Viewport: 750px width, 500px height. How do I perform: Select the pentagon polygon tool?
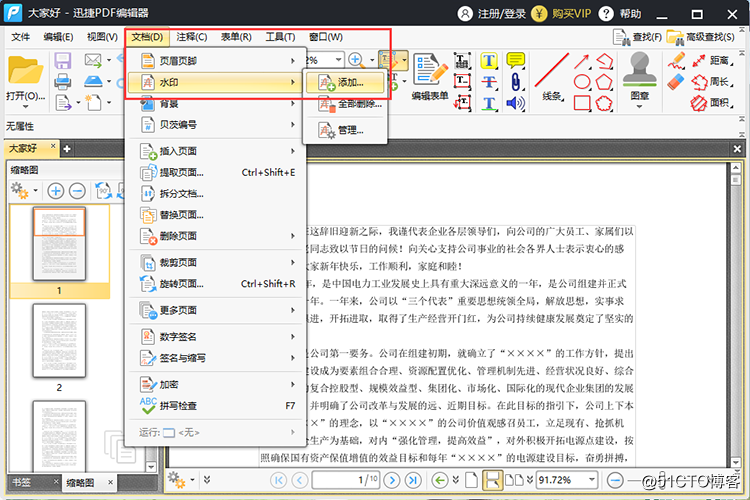tap(604, 82)
